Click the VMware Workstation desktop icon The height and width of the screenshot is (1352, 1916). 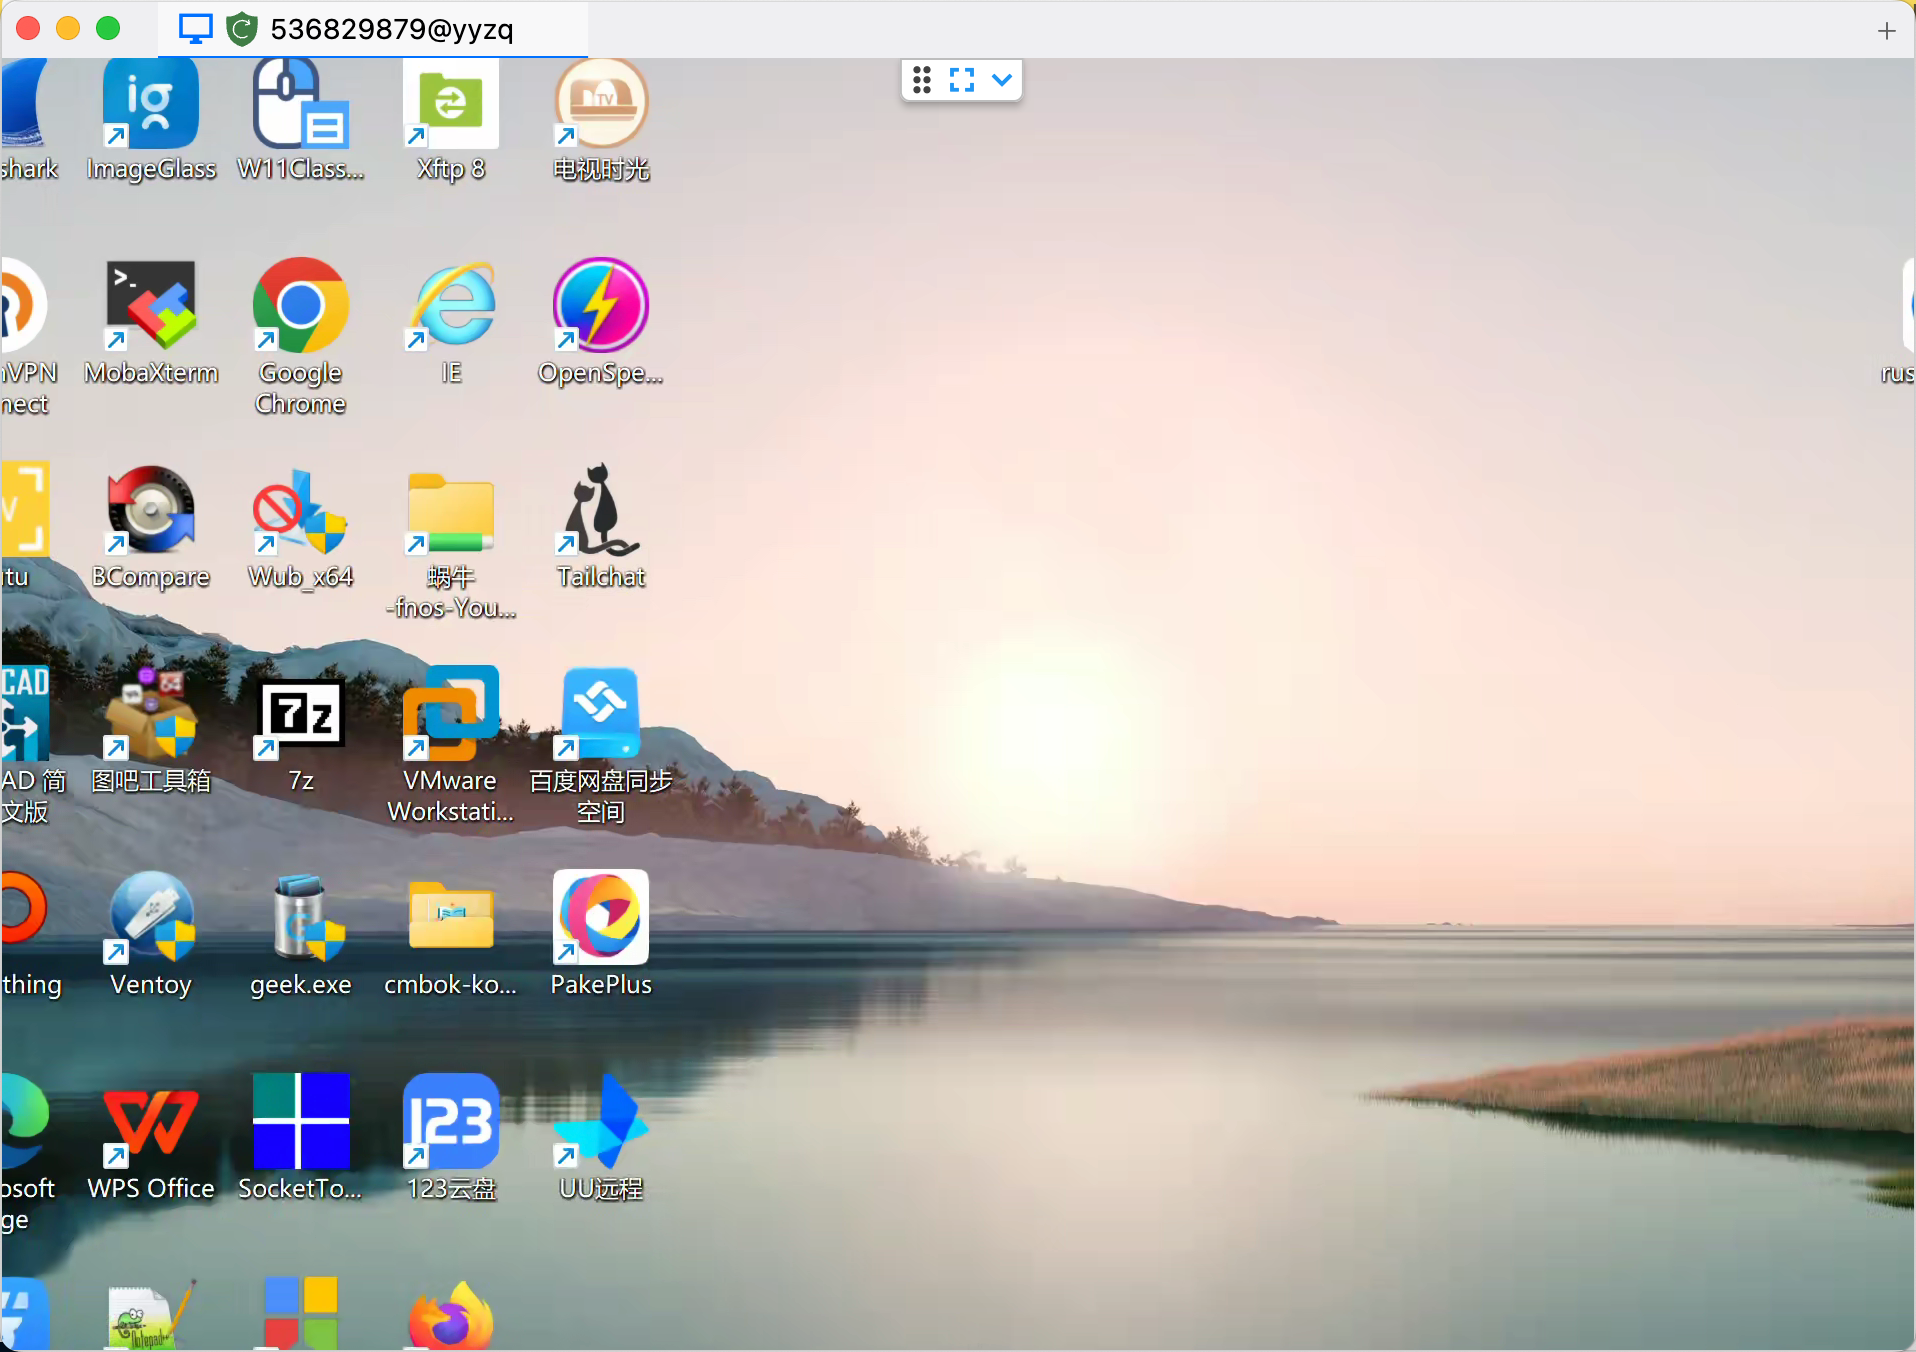click(x=450, y=714)
